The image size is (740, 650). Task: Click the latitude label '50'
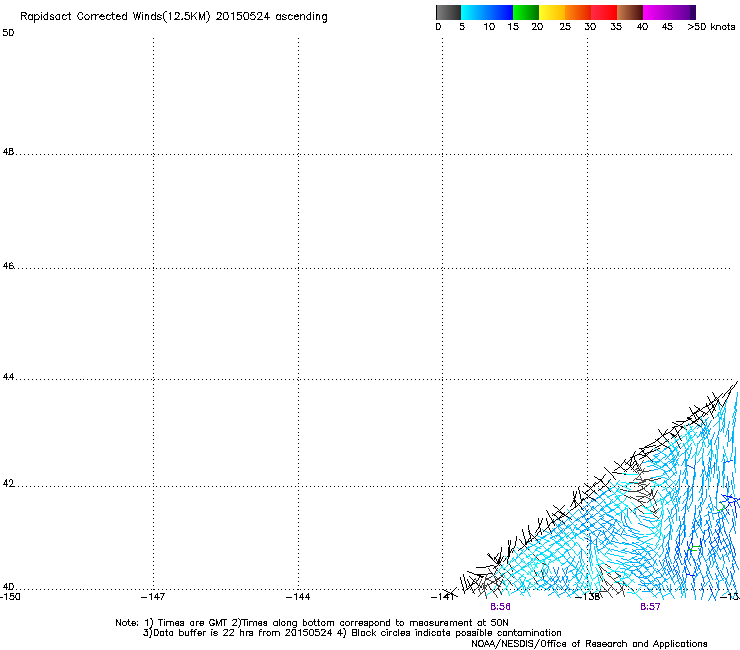(x=8, y=33)
